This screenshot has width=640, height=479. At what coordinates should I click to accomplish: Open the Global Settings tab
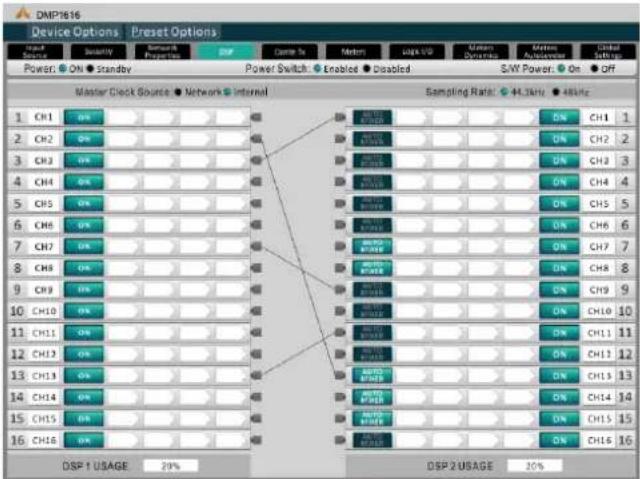(608, 52)
